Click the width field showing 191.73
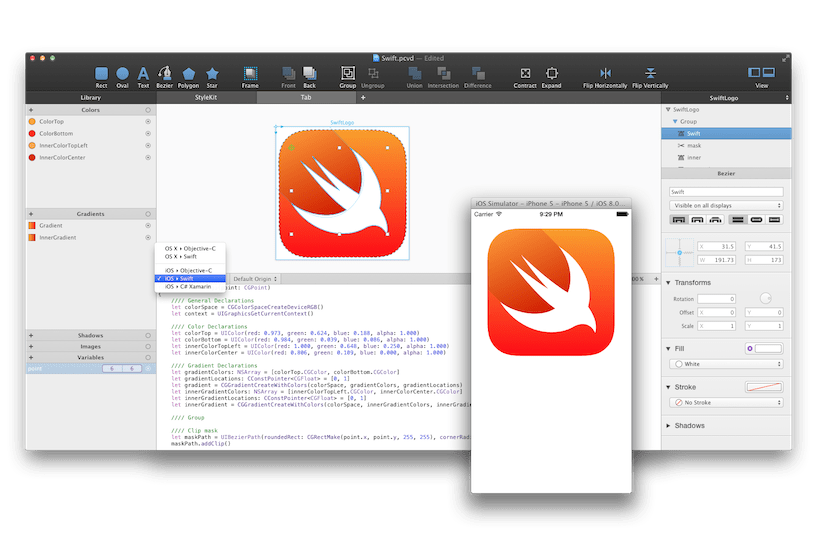This screenshot has height=550, width=823. (716, 260)
